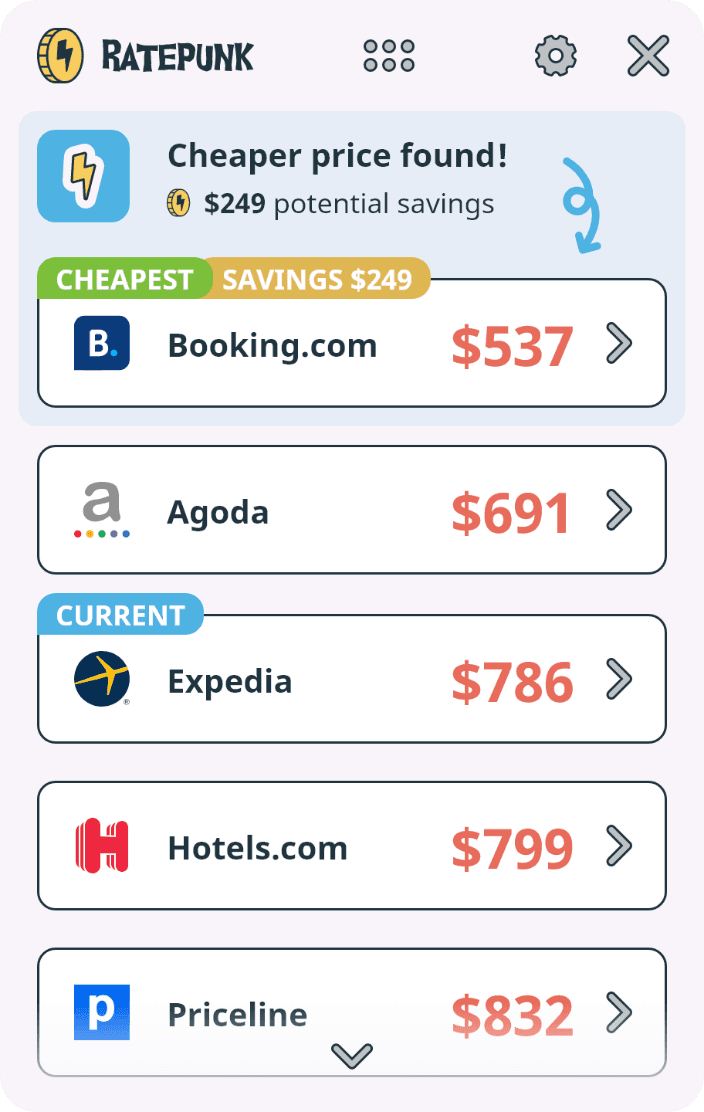The height and width of the screenshot is (1112, 704).
Task: Click the Priceline $832 offer row
Action: (x=352, y=1012)
